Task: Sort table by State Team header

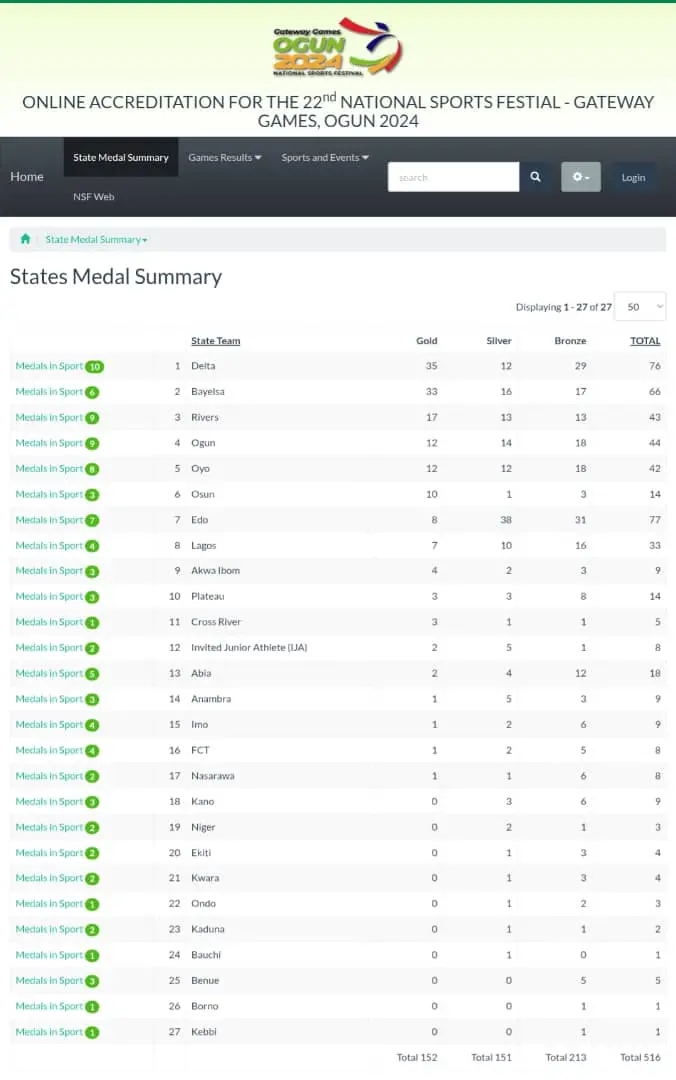Action: pos(215,341)
